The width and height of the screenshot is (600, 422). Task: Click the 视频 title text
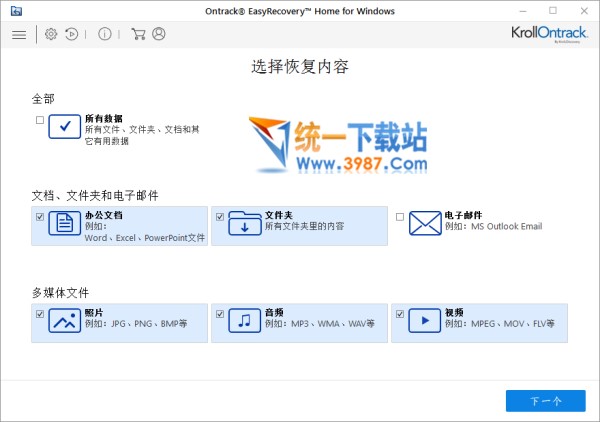point(454,313)
